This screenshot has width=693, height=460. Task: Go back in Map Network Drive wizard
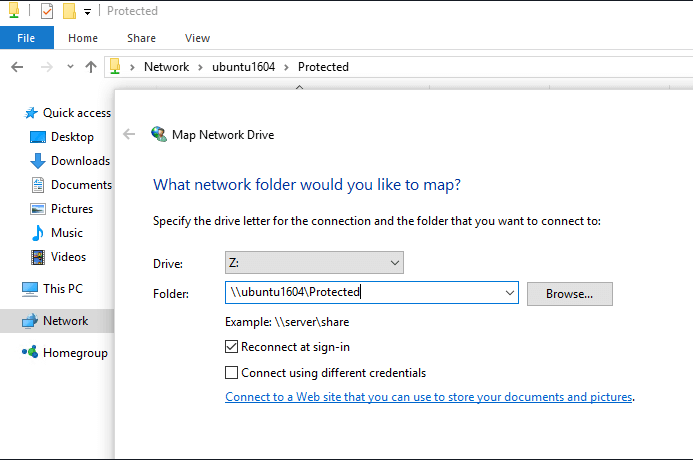coord(129,134)
